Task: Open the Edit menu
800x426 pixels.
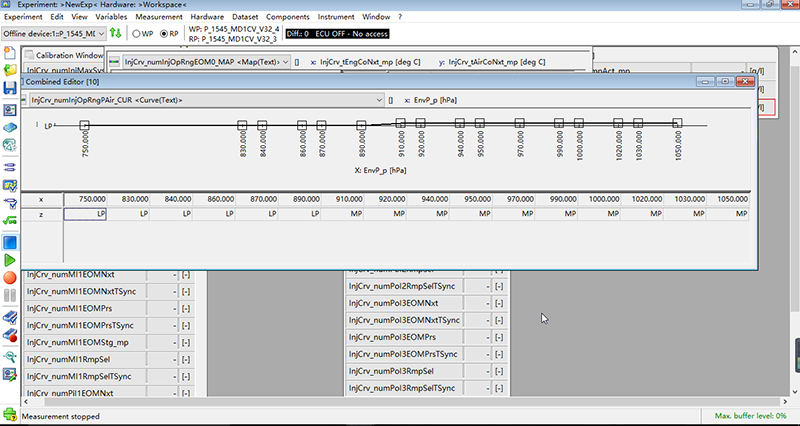Action: click(57, 17)
